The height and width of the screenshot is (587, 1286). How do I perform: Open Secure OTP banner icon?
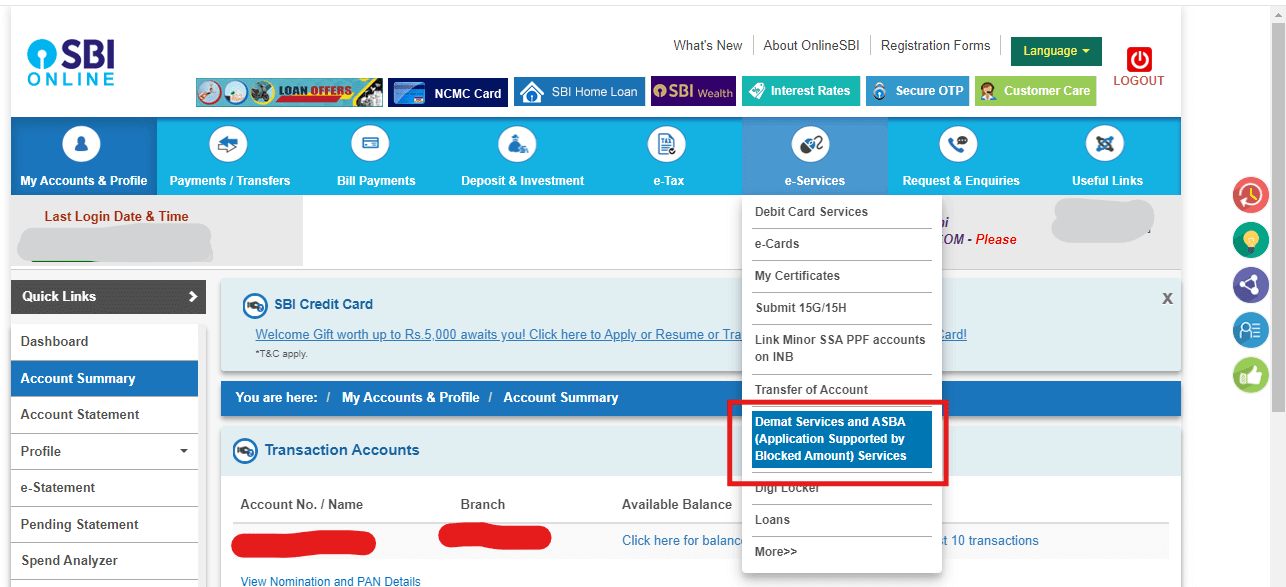click(x=880, y=90)
